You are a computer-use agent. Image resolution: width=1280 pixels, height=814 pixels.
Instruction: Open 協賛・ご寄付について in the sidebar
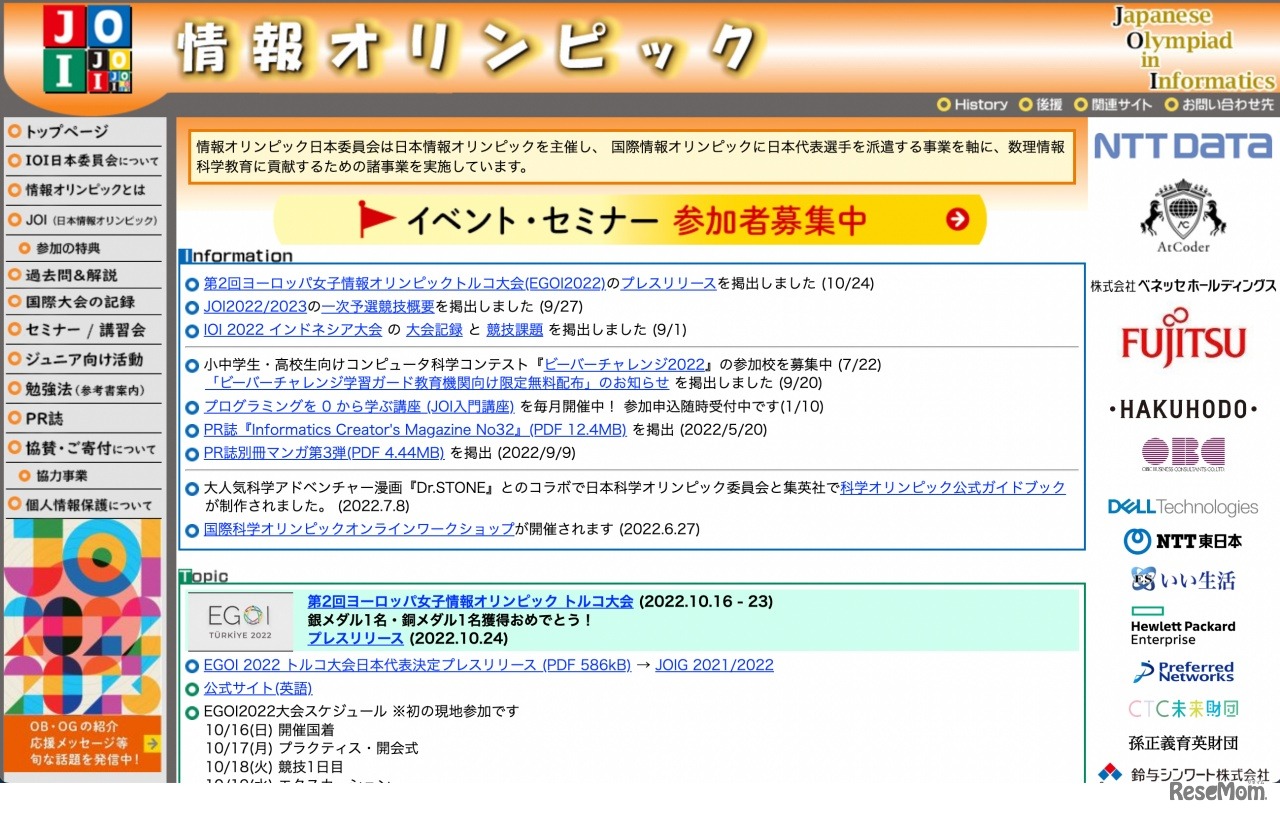pyautogui.click(x=83, y=449)
